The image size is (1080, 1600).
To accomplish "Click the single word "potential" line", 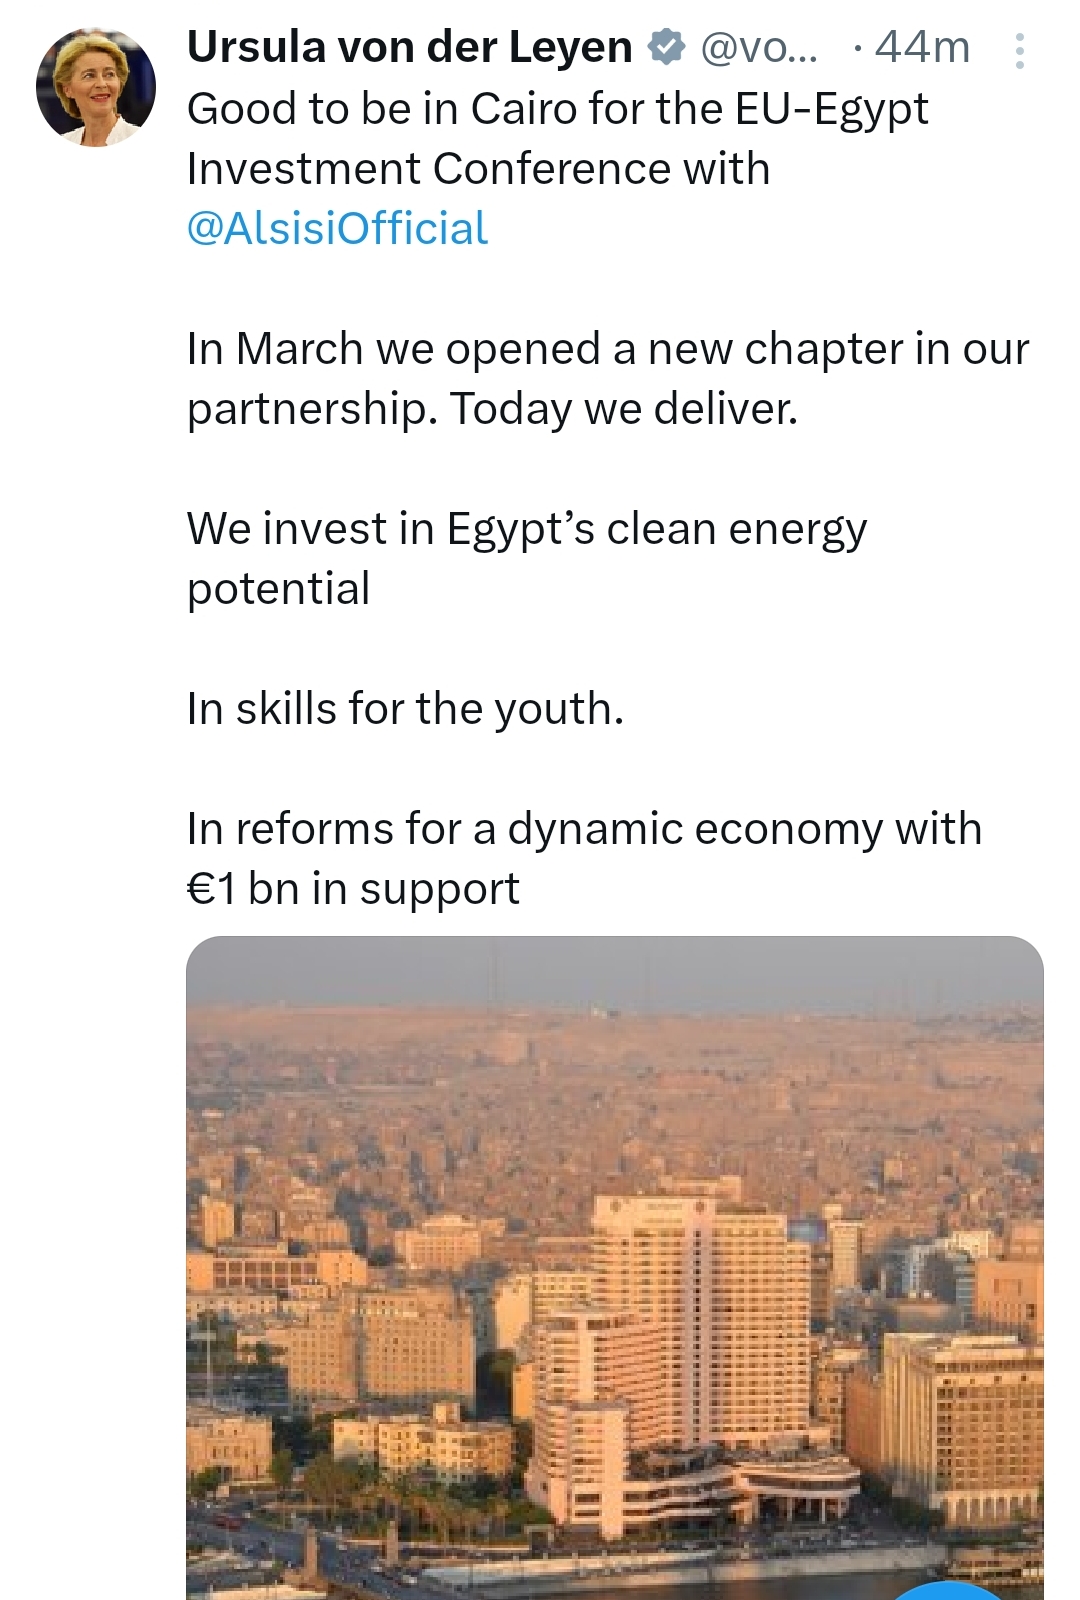I will coord(278,588).
